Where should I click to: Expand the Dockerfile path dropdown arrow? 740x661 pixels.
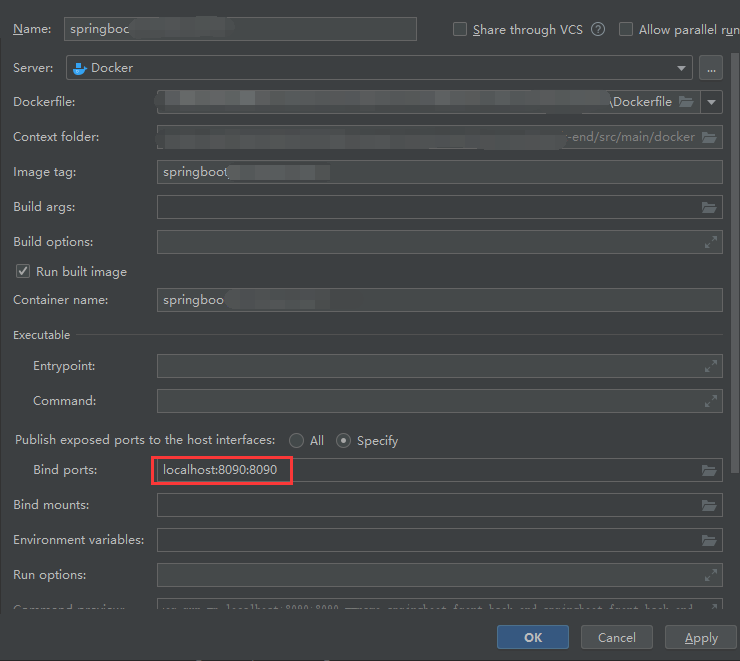click(x=711, y=102)
